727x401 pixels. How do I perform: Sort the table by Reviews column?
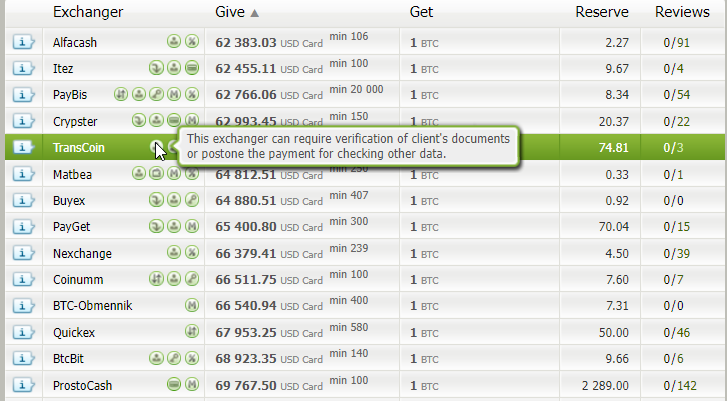(x=682, y=12)
